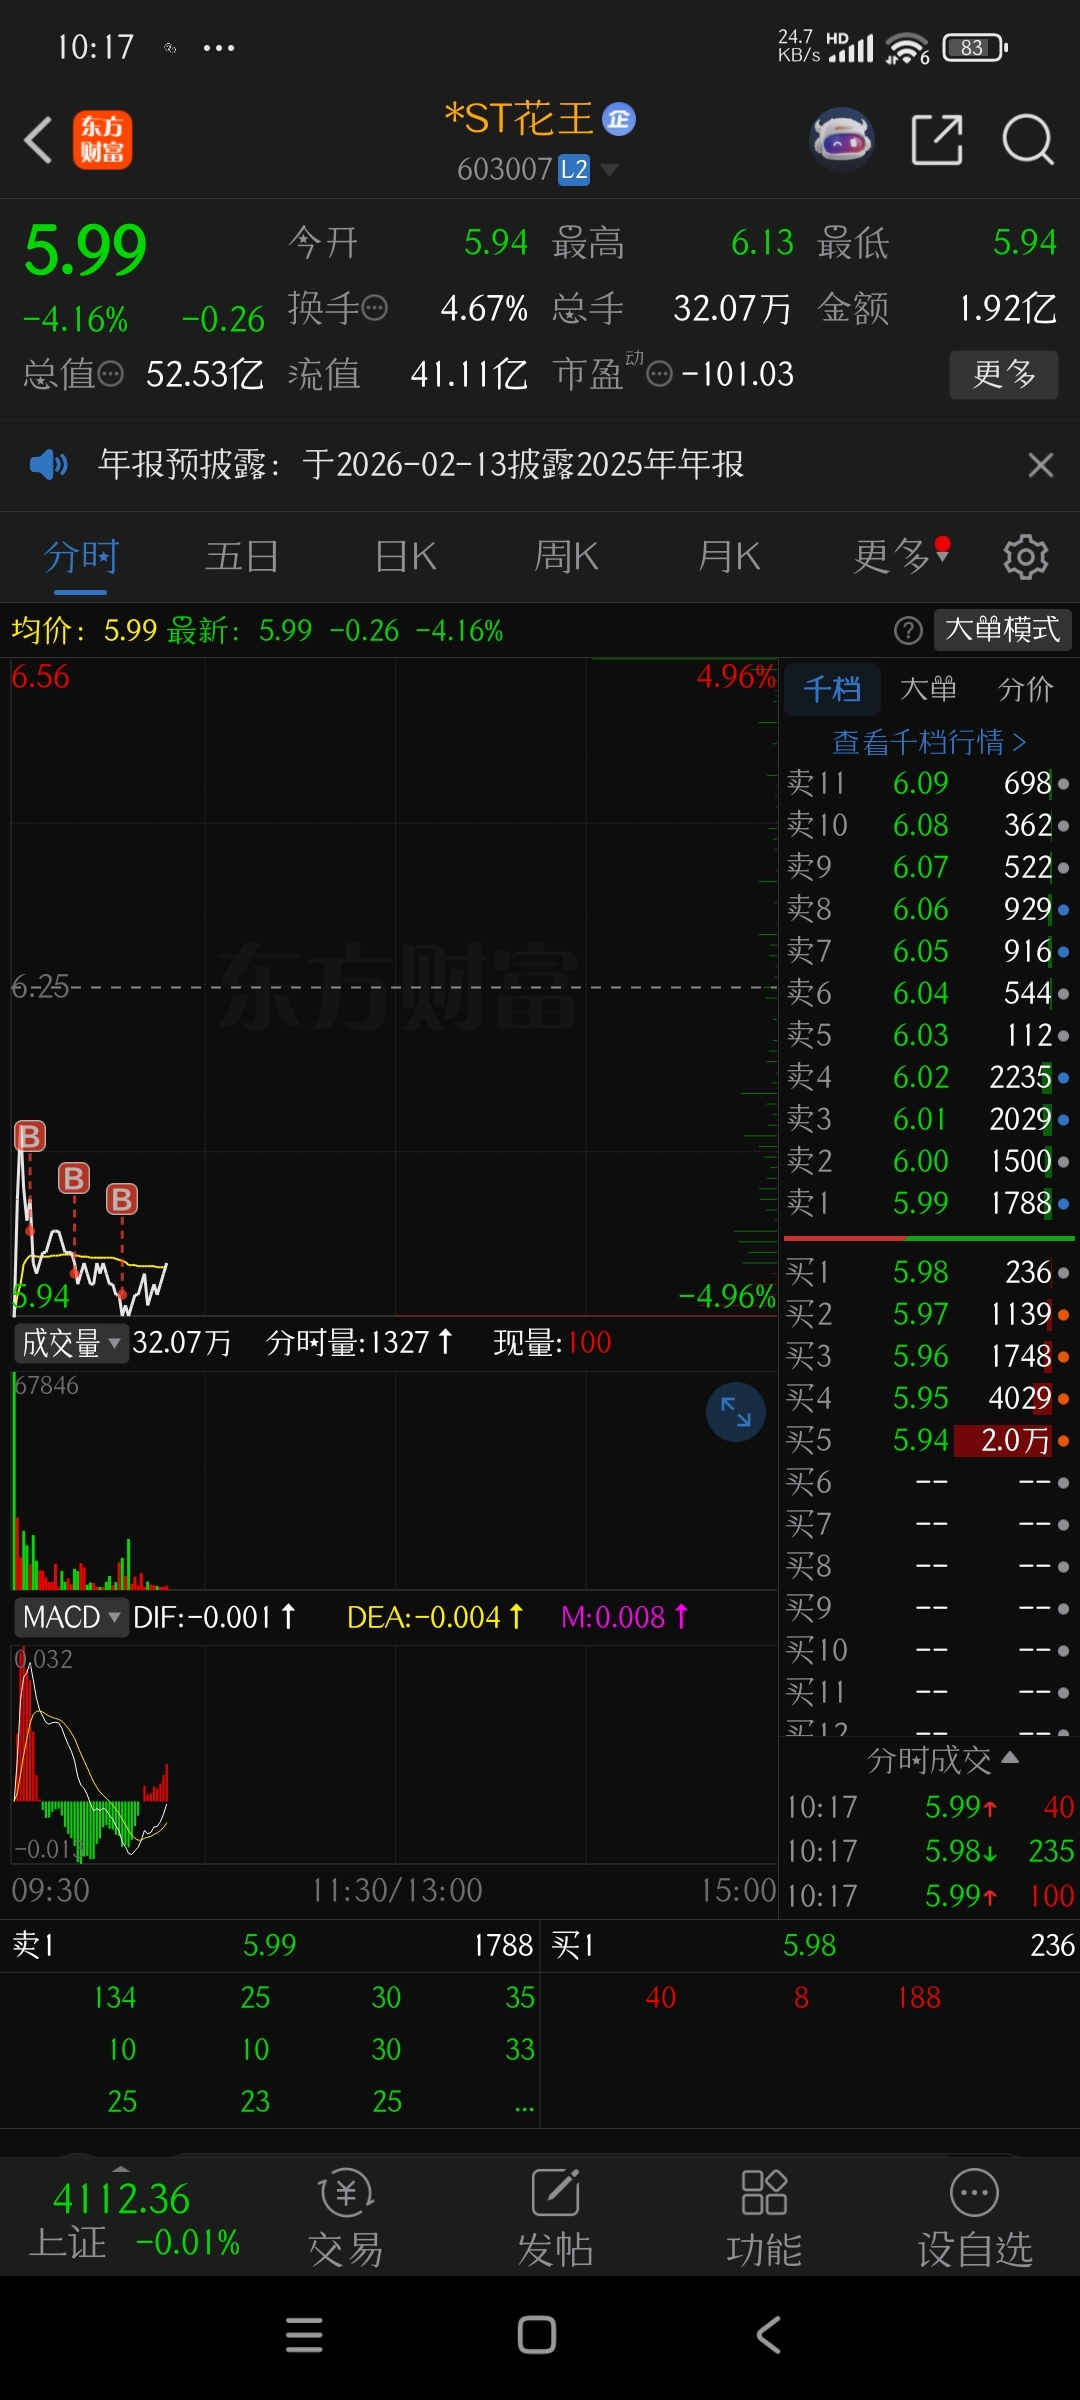Tap the L2 level badge

[x=574, y=169]
